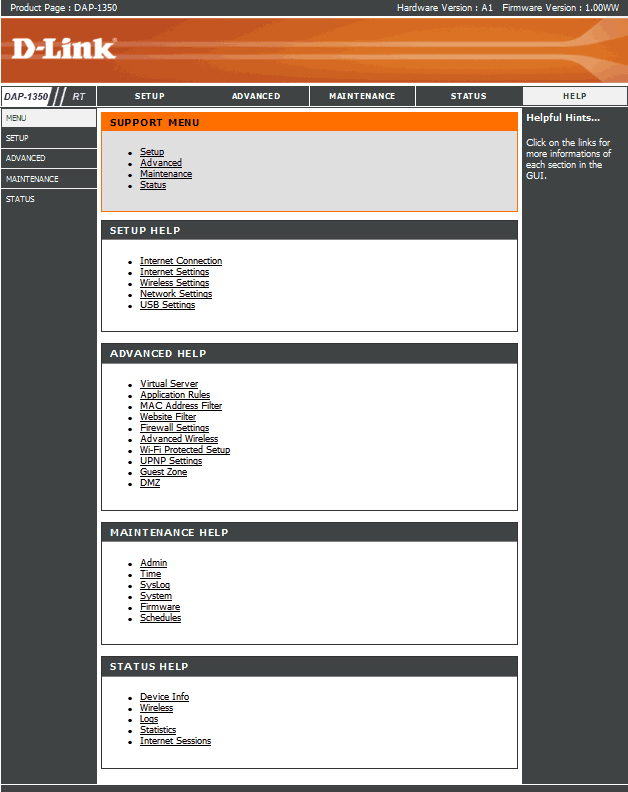Viewport: 628px width, 792px height.
Task: Select MENU in the left sidebar
Action: point(48,118)
